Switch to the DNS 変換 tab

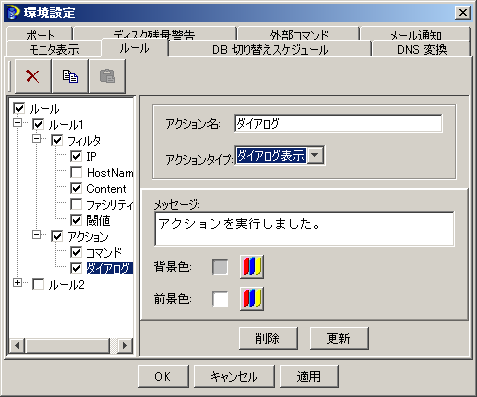click(422, 49)
